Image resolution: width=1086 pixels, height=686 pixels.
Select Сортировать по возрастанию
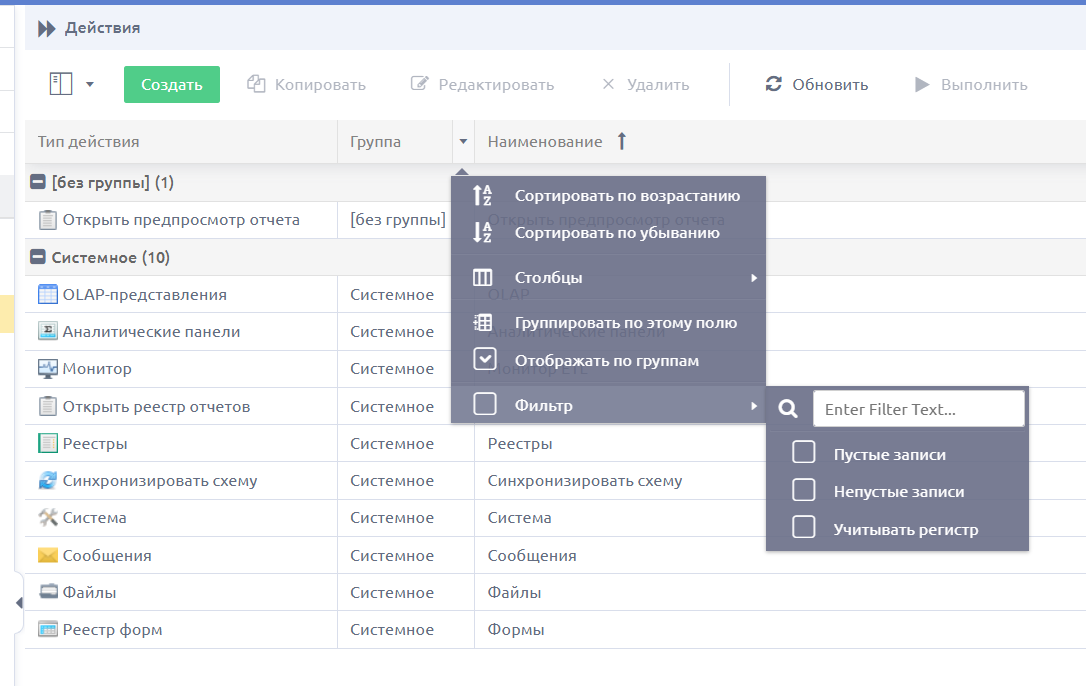point(608,195)
